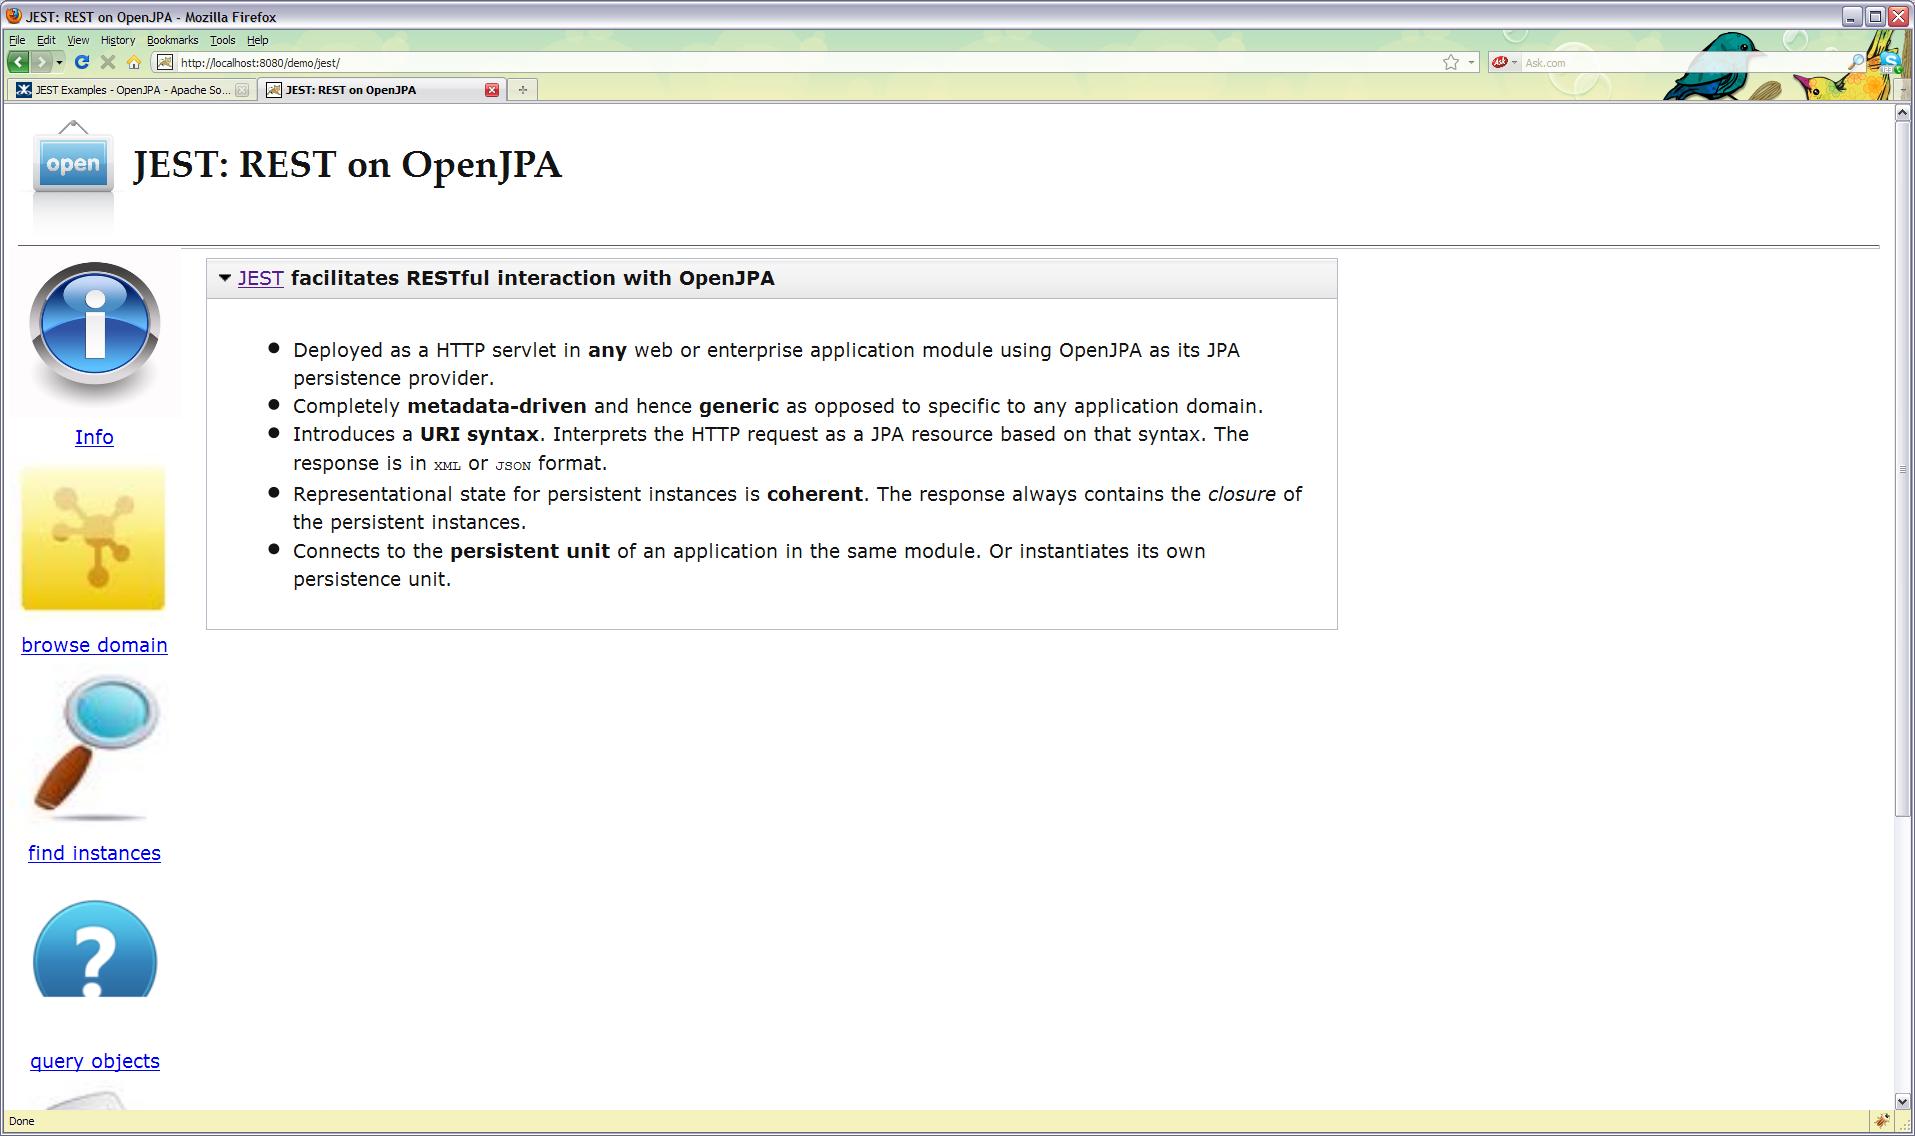Follow the Info link

coord(94,437)
